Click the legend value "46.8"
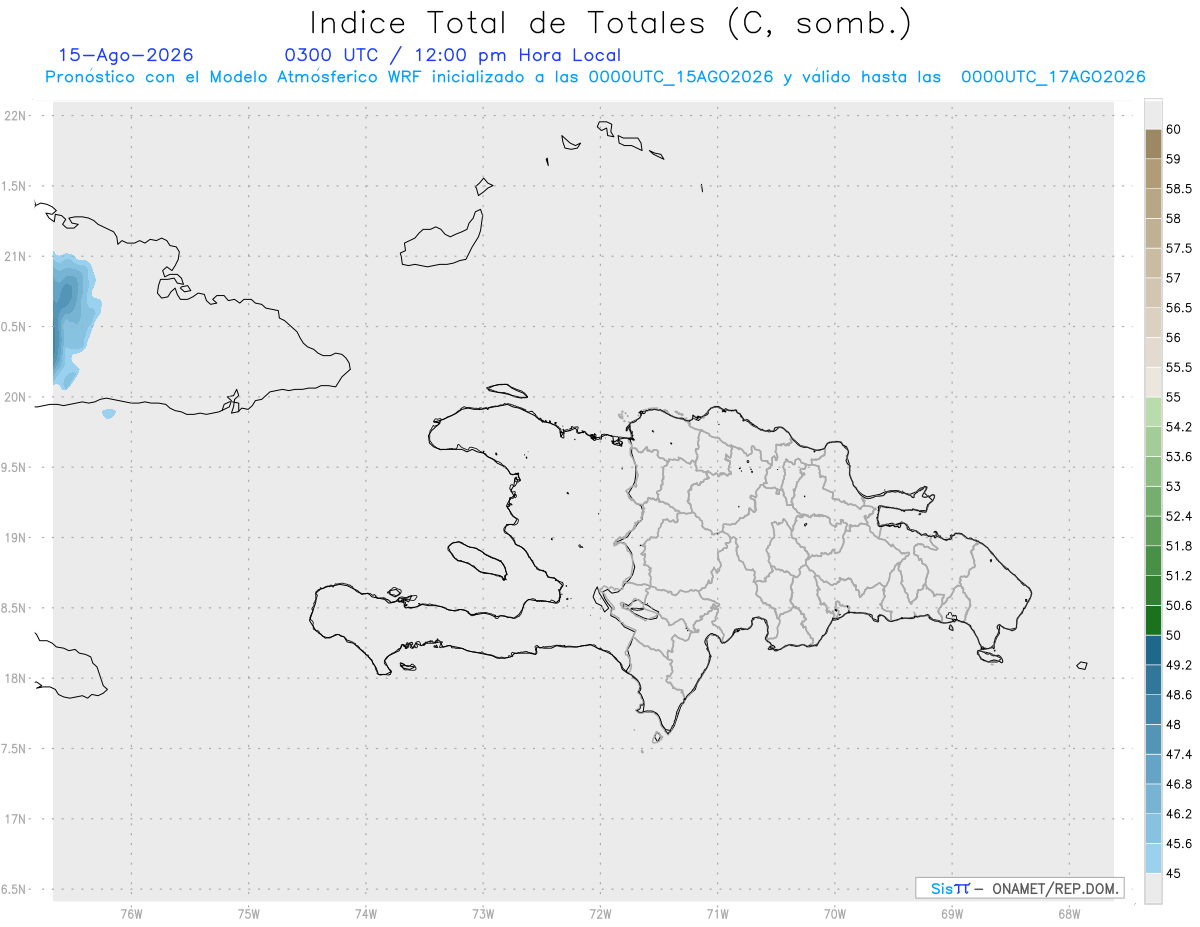The width and height of the screenshot is (1200, 927). pos(1178,784)
